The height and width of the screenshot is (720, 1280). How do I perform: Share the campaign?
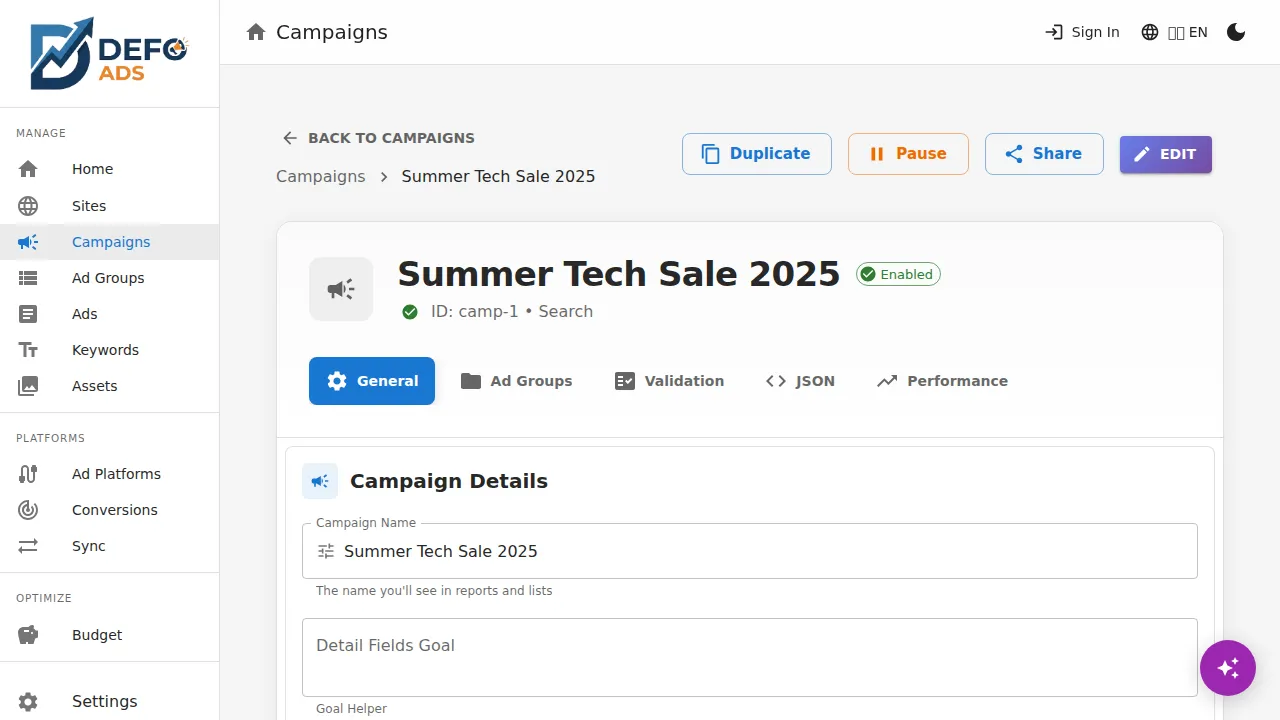[1044, 154]
